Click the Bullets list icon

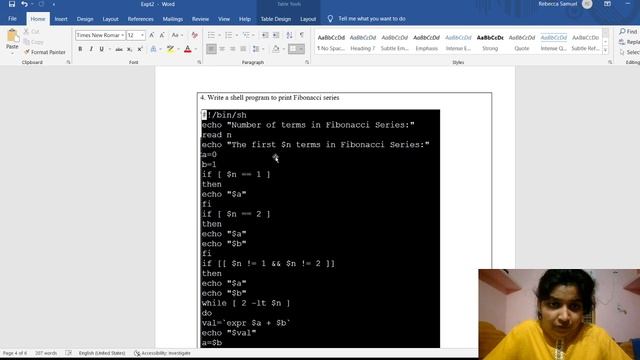click(211, 36)
